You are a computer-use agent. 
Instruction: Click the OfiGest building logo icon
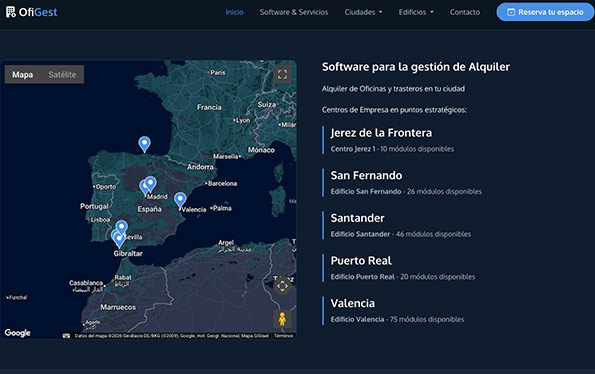tap(11, 12)
